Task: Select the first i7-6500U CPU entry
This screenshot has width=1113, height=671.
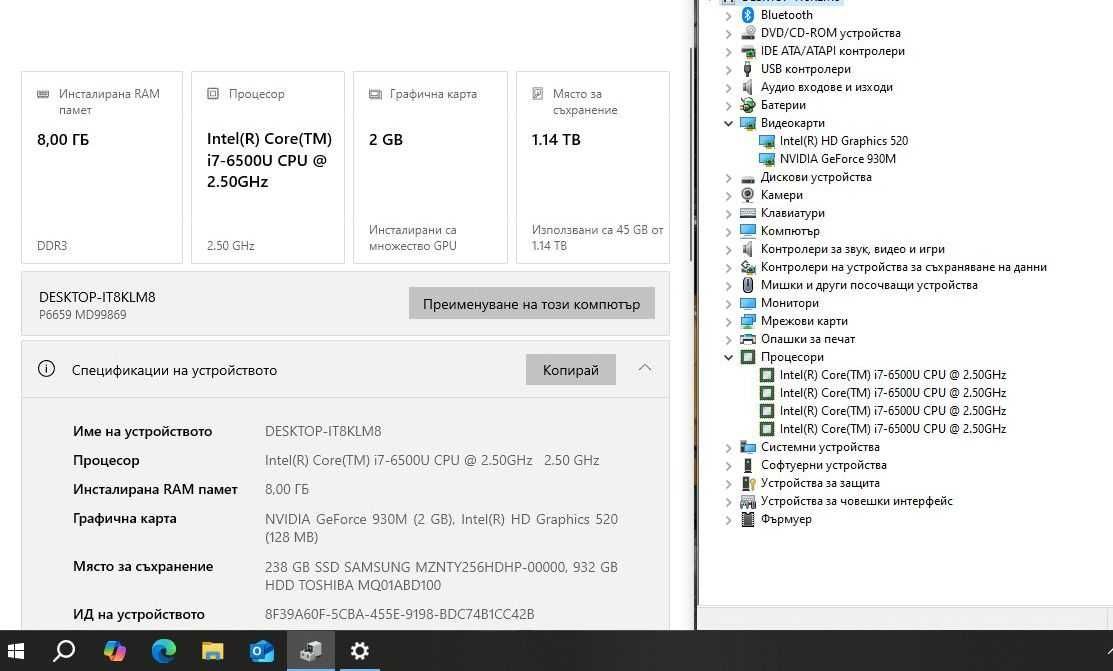Action: tap(892, 375)
